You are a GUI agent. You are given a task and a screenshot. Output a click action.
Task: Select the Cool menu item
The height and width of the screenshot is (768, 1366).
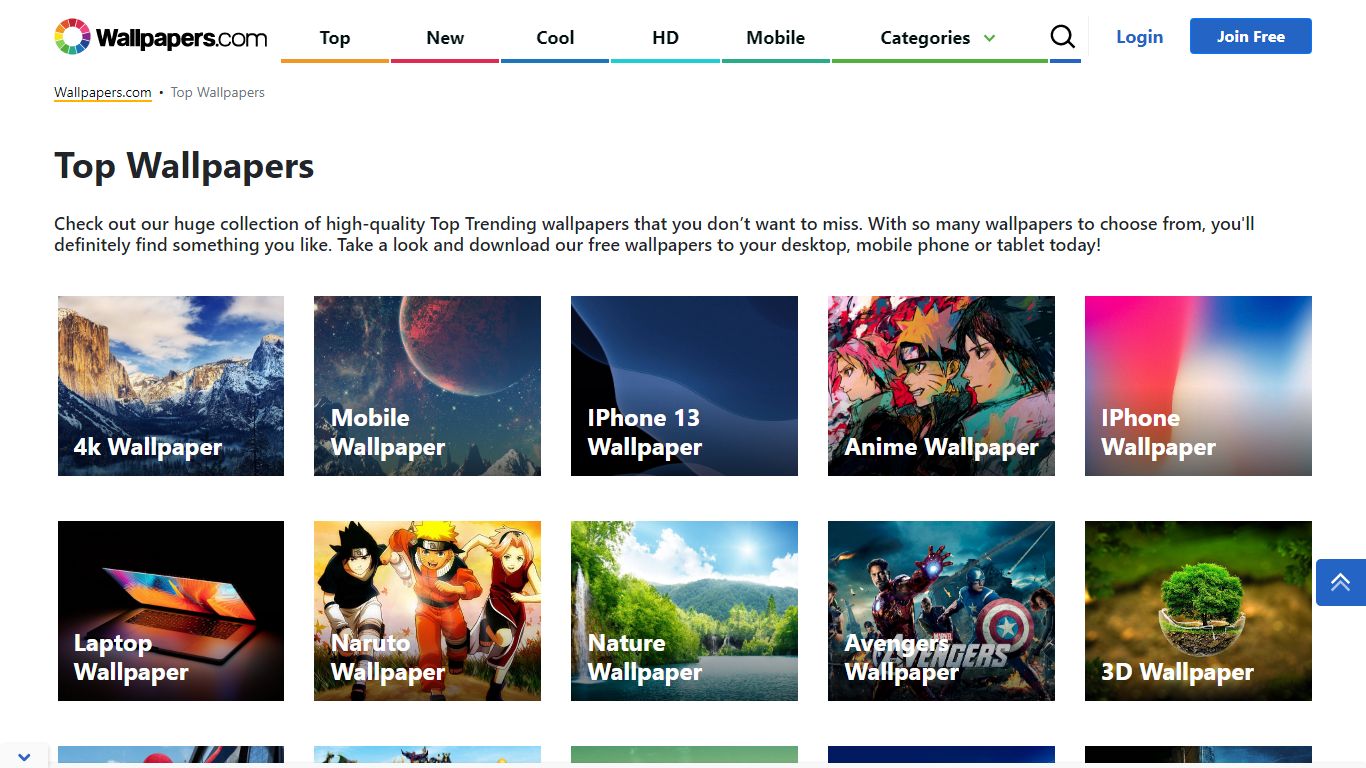point(555,38)
